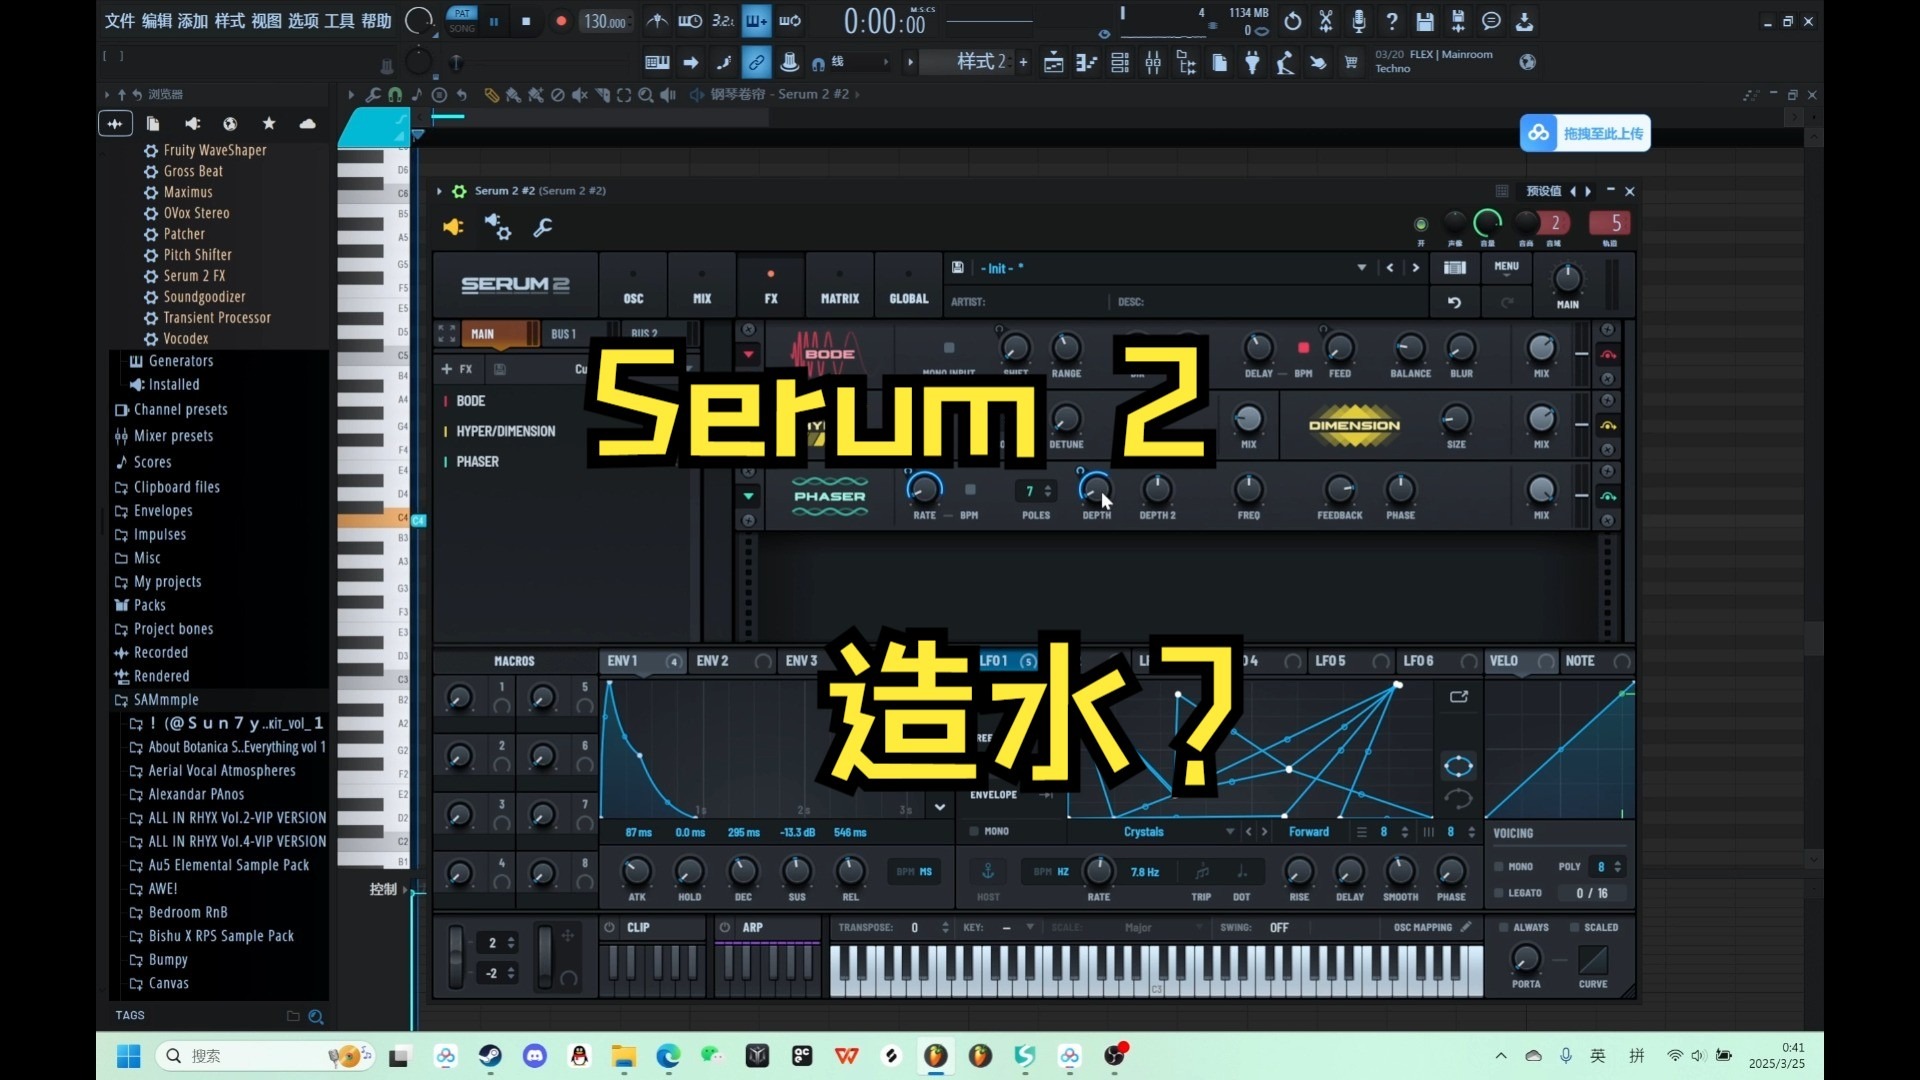Expand the Packs folder in browser
Screen dimensions: 1920x1080
click(x=149, y=605)
